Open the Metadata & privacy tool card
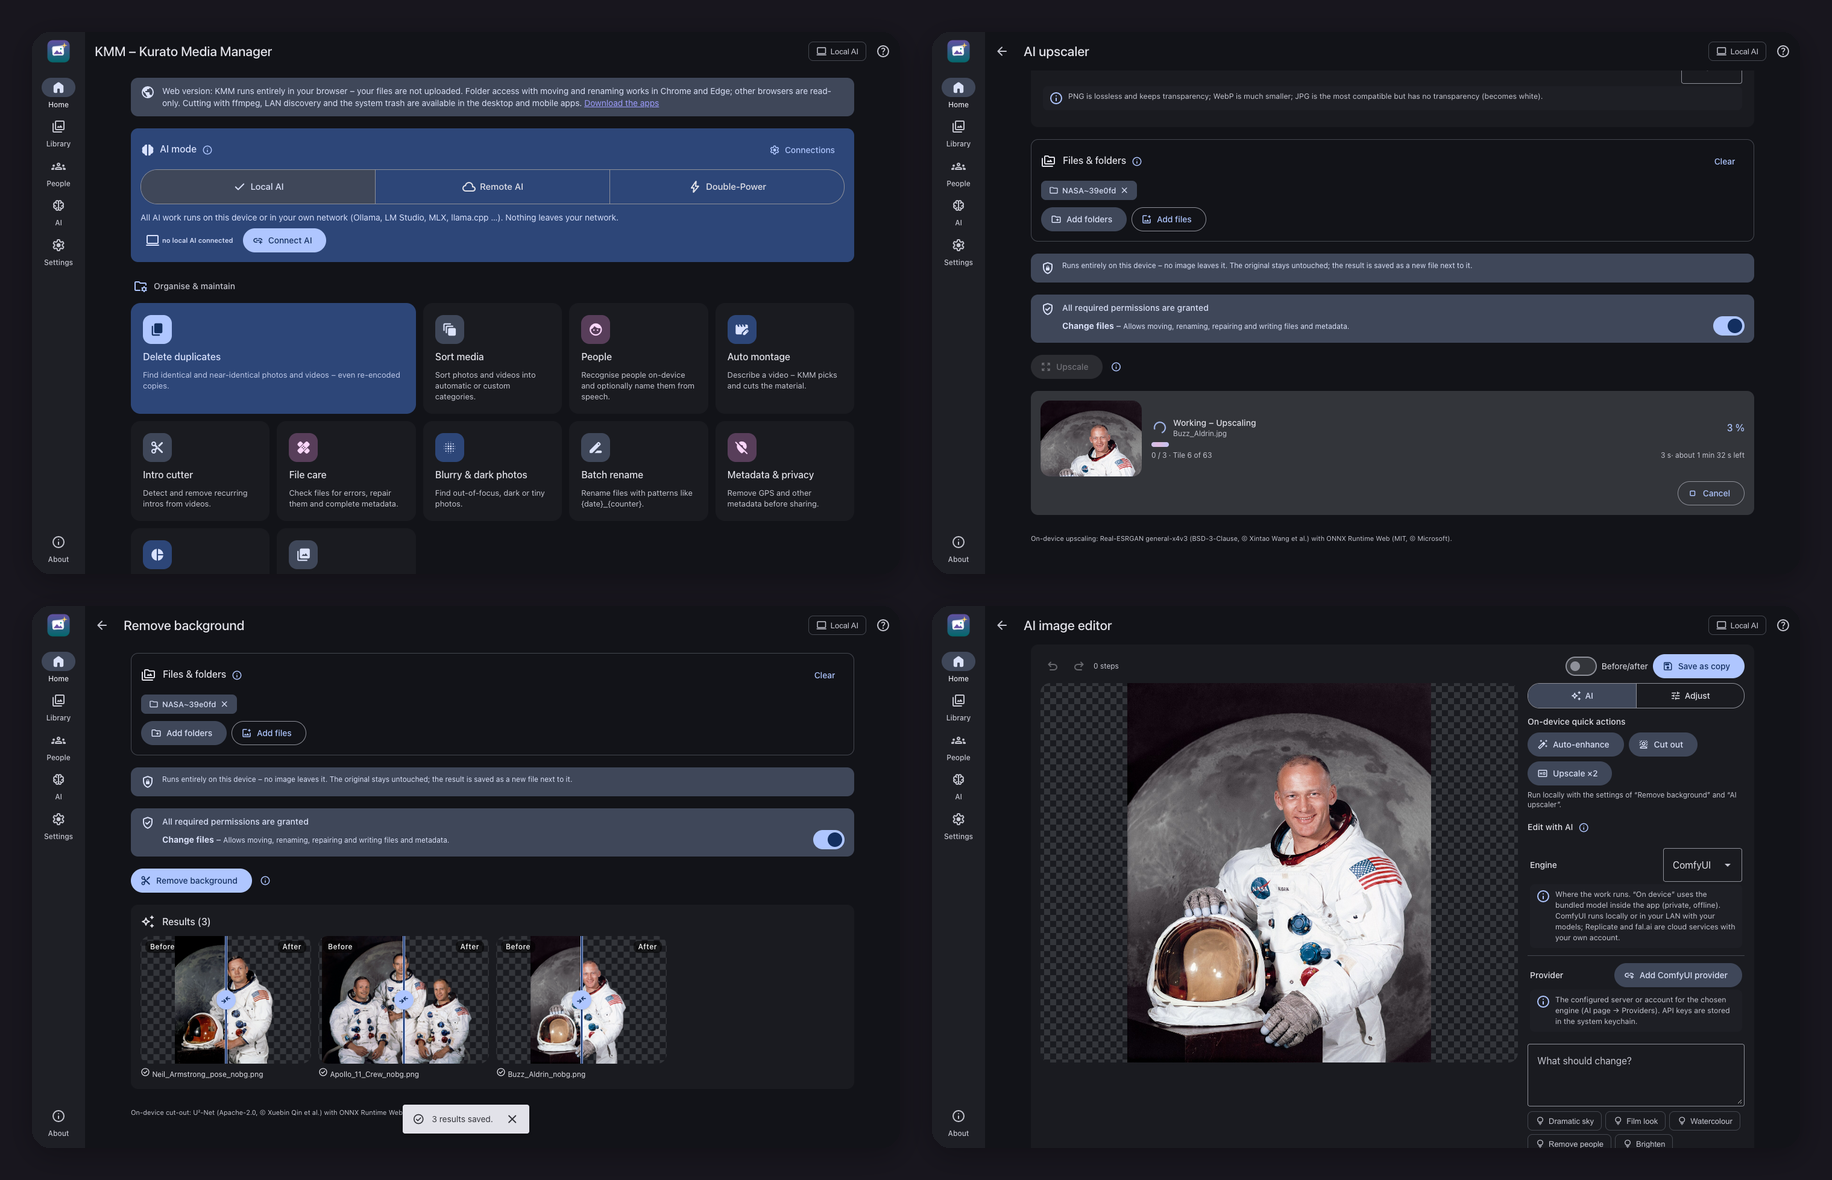The width and height of the screenshot is (1832, 1180). 784,471
